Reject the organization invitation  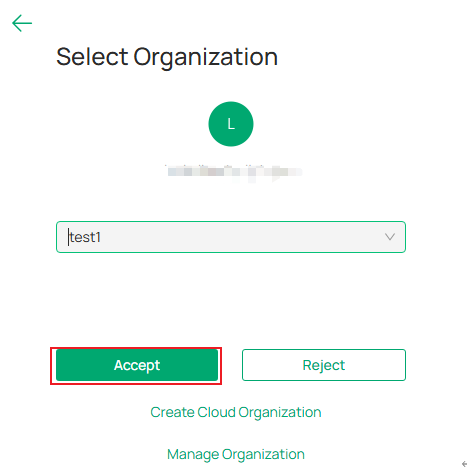pos(324,365)
